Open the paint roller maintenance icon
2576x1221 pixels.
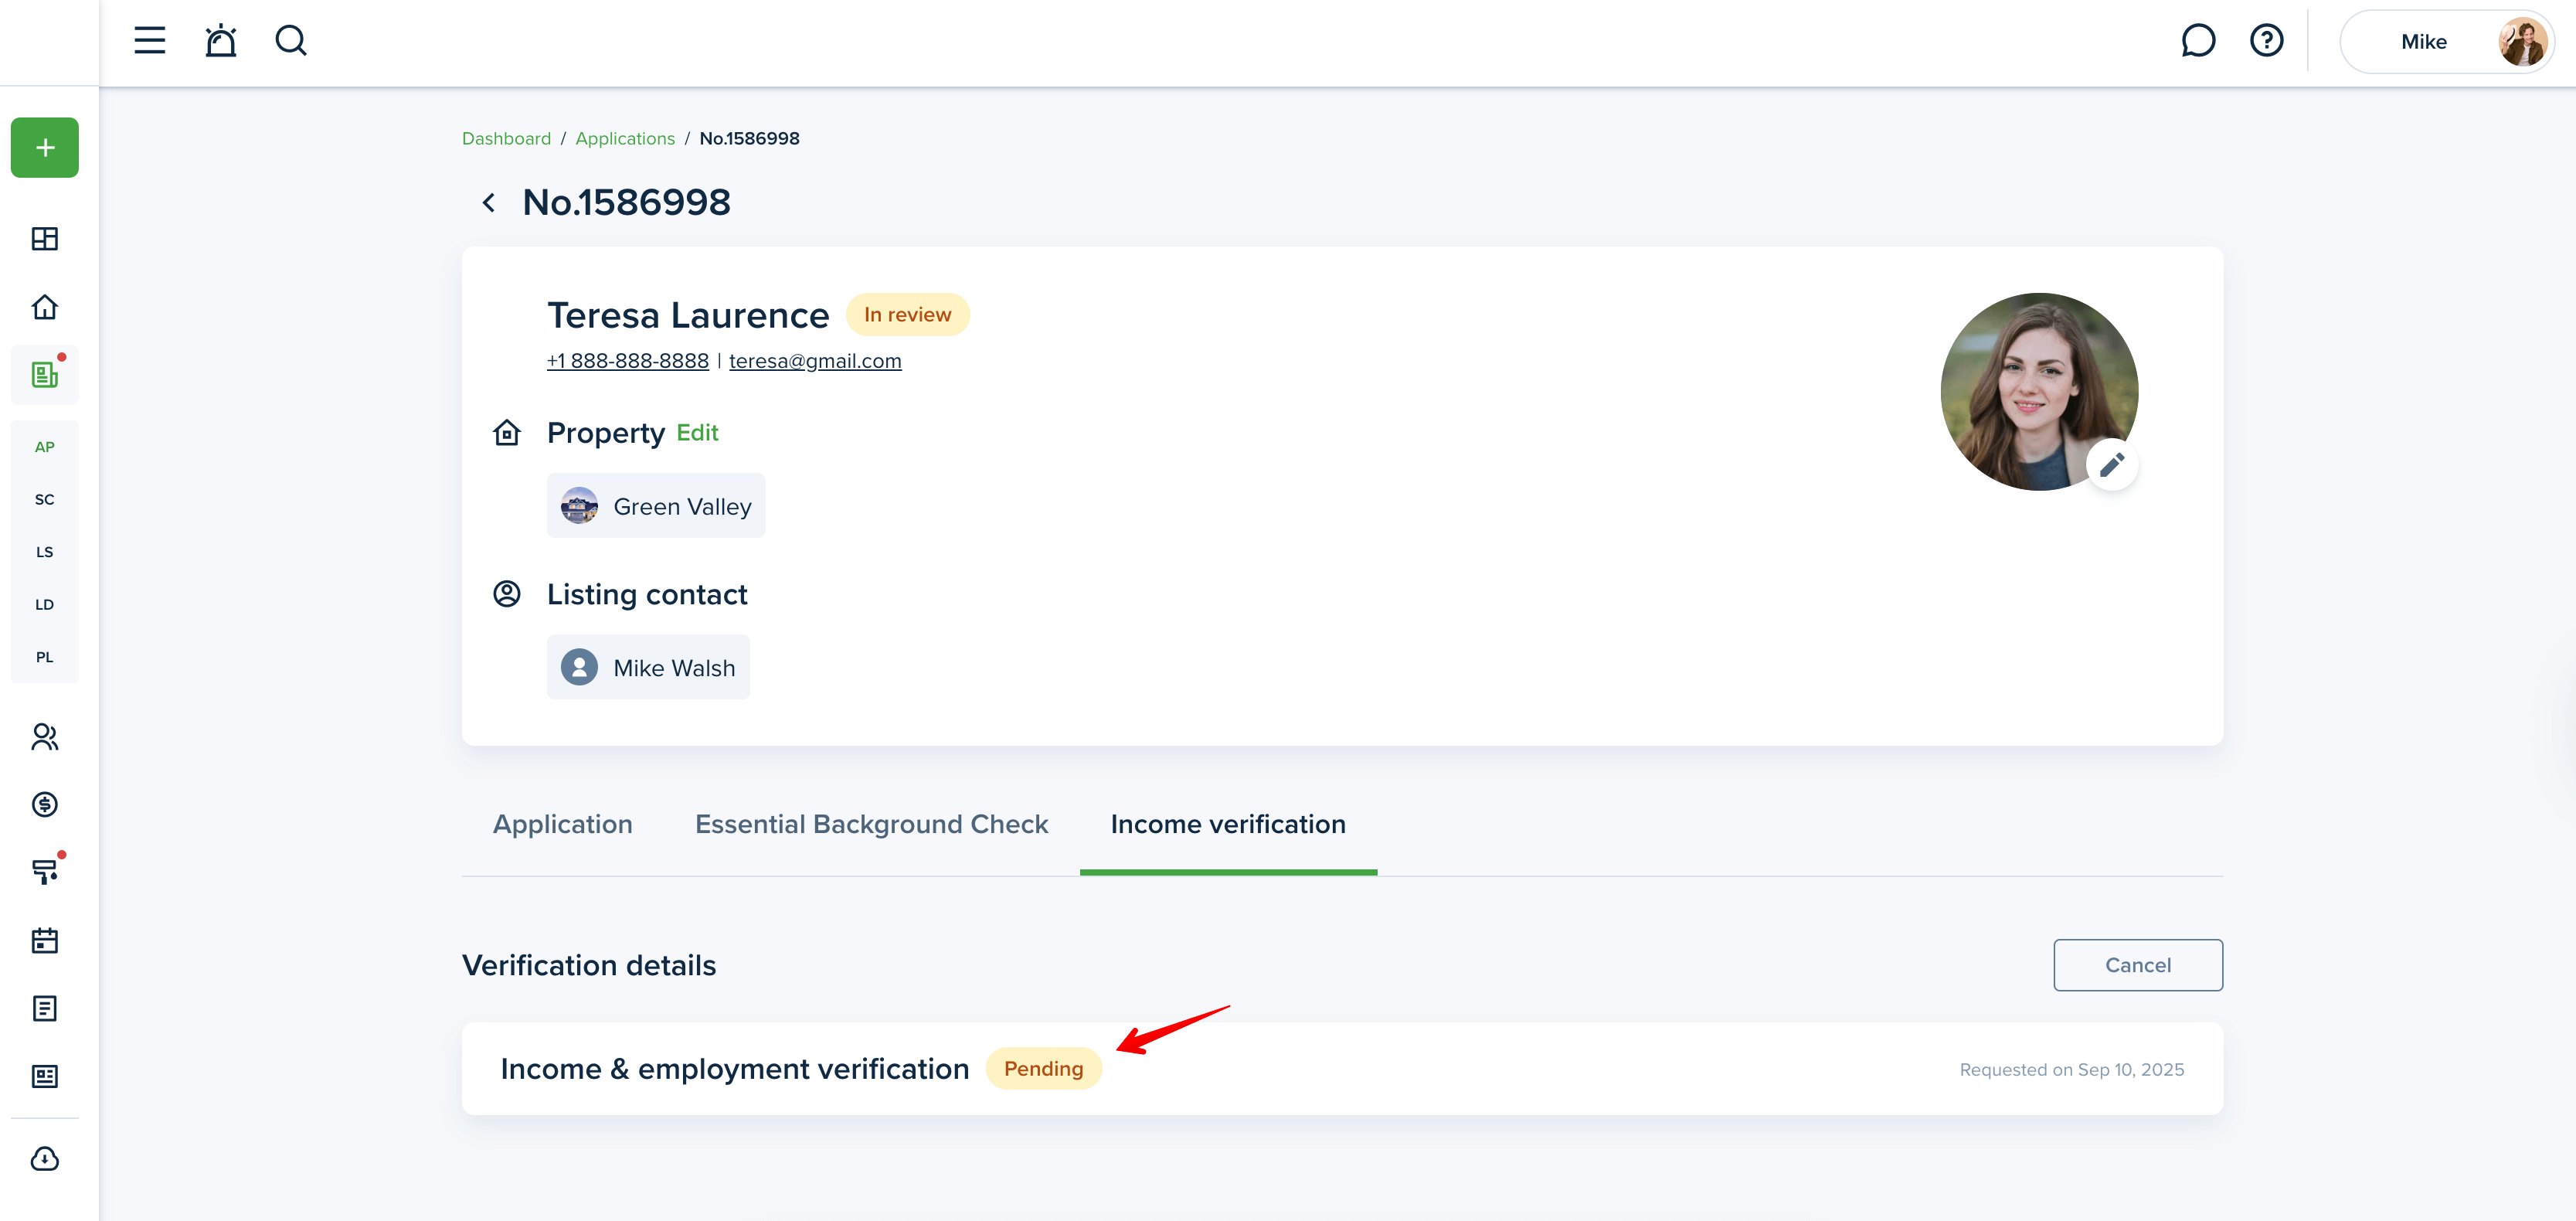[x=45, y=872]
